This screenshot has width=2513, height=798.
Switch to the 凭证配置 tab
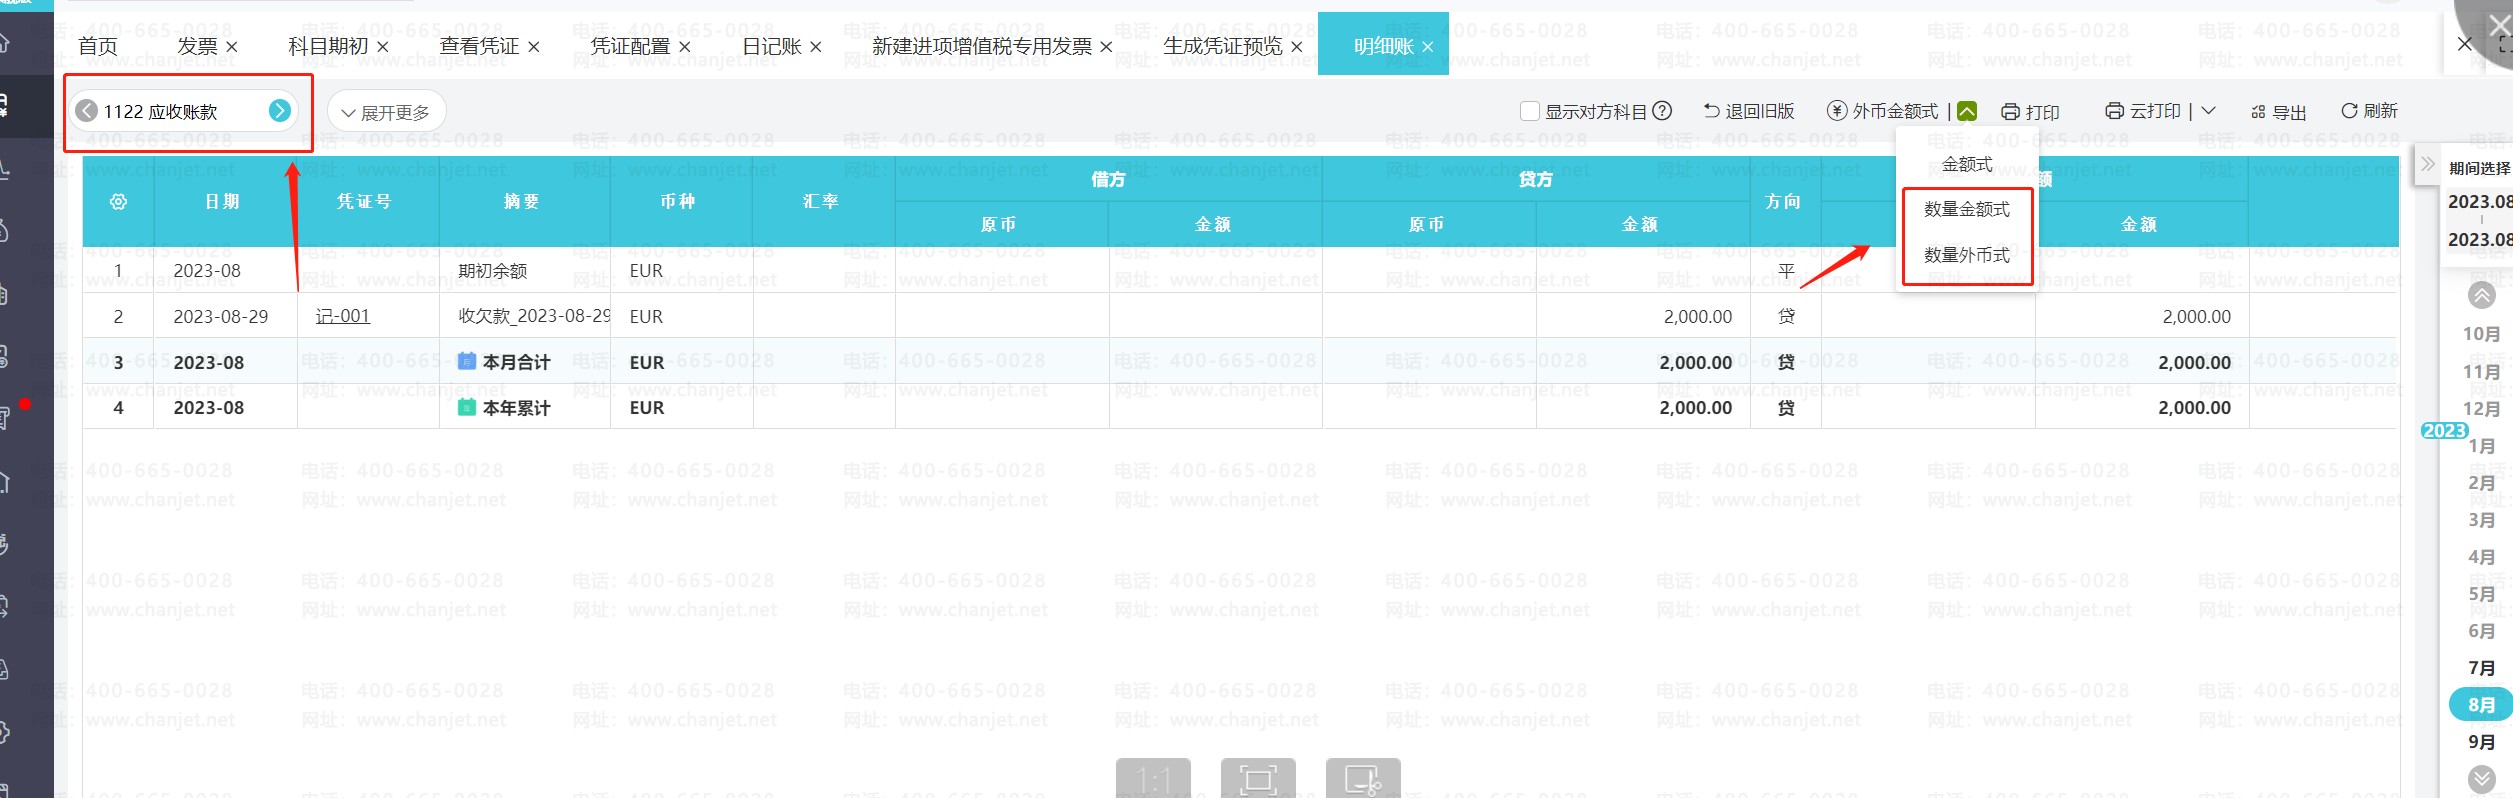pos(630,46)
